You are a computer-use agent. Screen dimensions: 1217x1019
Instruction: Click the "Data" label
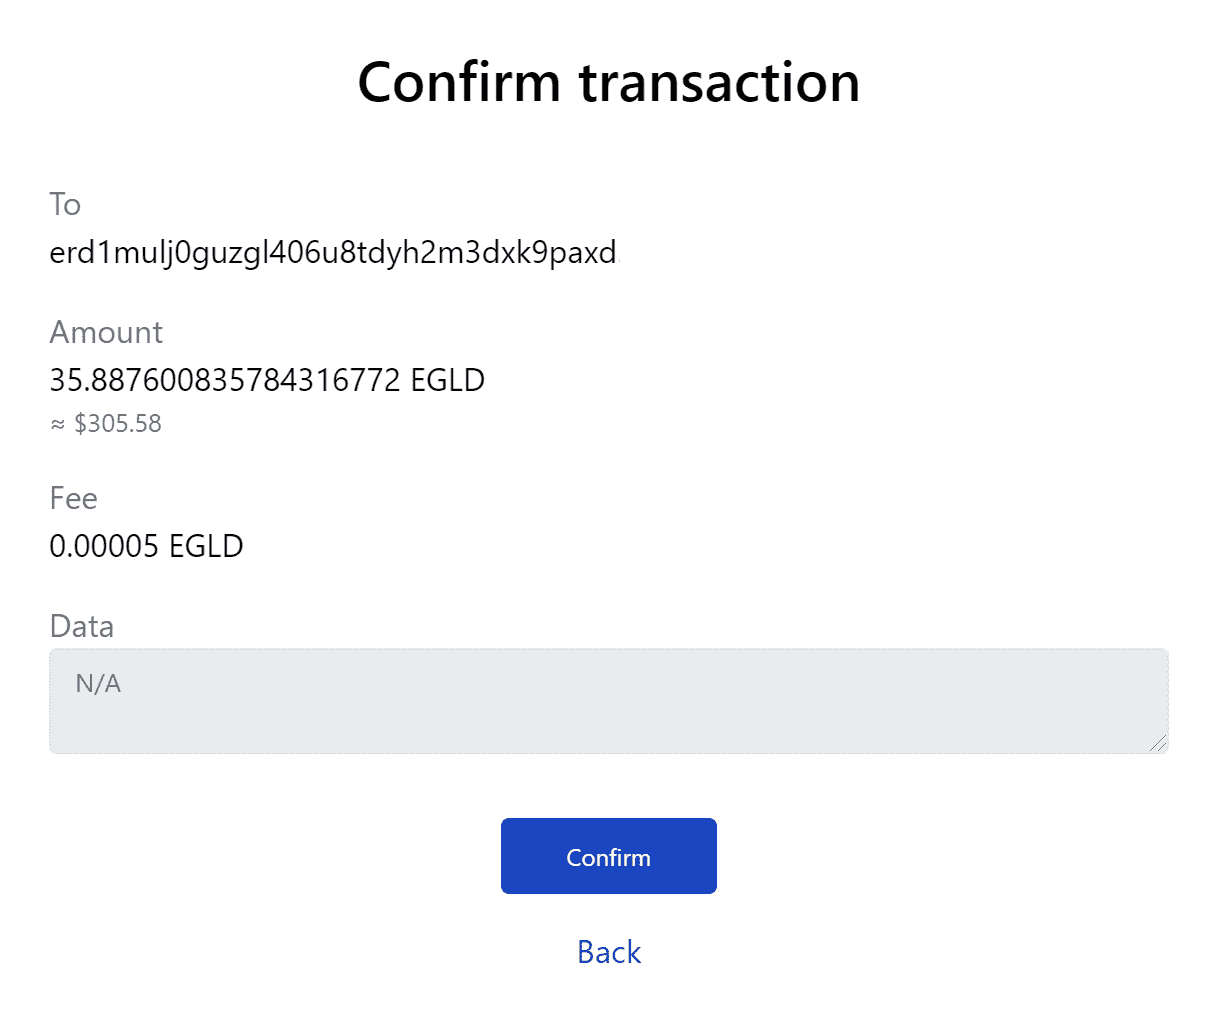click(x=82, y=626)
